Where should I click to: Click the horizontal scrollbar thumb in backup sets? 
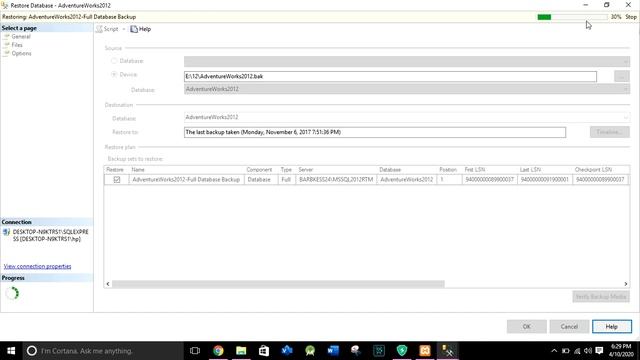[x=278, y=284]
